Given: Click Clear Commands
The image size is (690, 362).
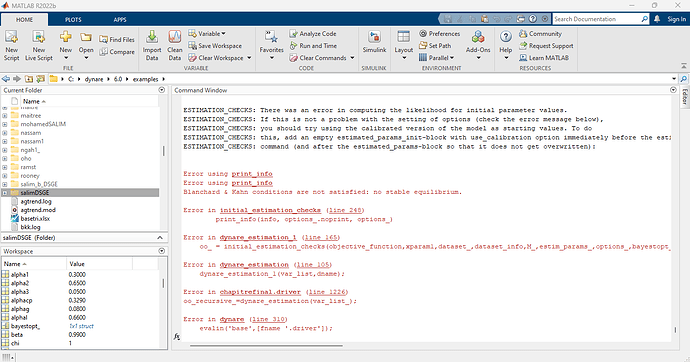Looking at the screenshot, I should pyautogui.click(x=322, y=58).
